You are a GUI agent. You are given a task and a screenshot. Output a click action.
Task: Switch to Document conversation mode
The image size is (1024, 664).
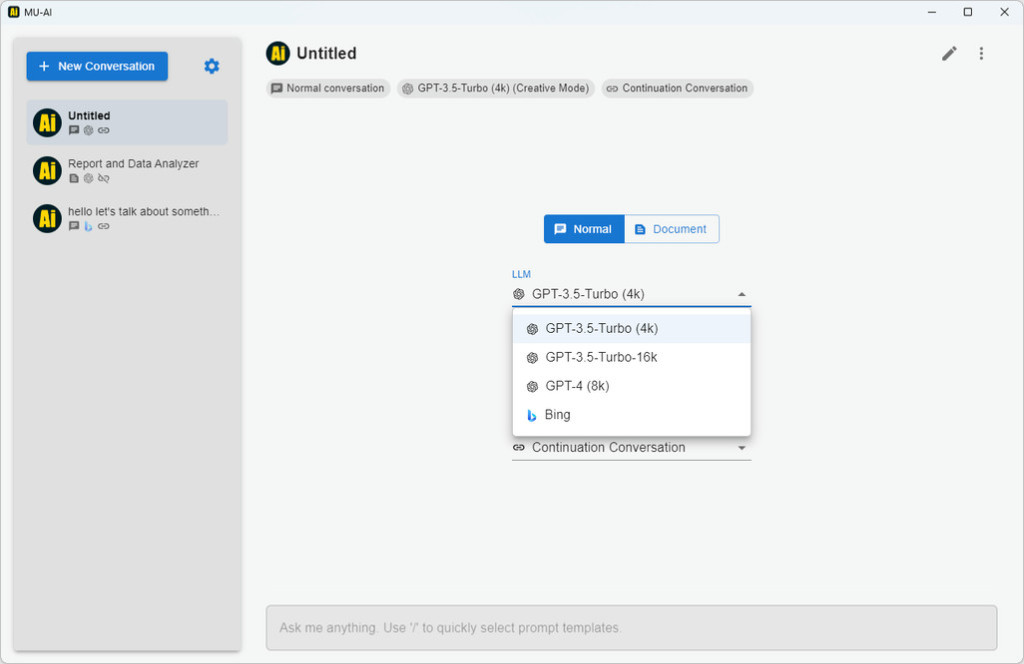(x=671, y=229)
